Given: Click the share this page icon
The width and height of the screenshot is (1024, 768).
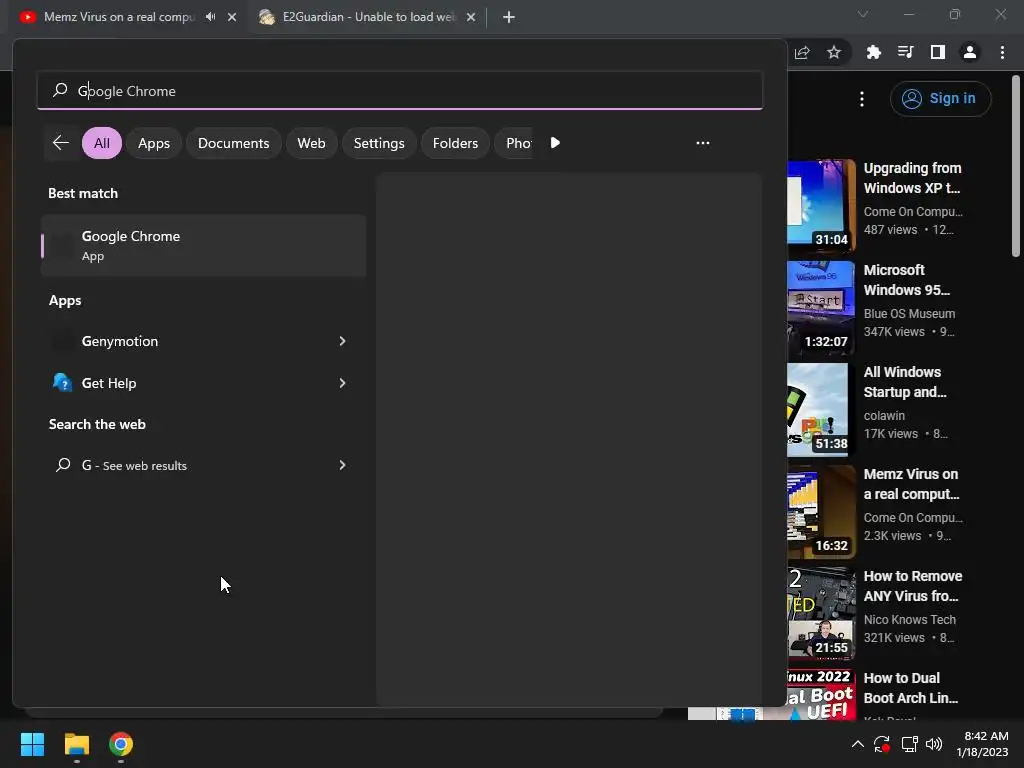Looking at the screenshot, I should coord(803,52).
